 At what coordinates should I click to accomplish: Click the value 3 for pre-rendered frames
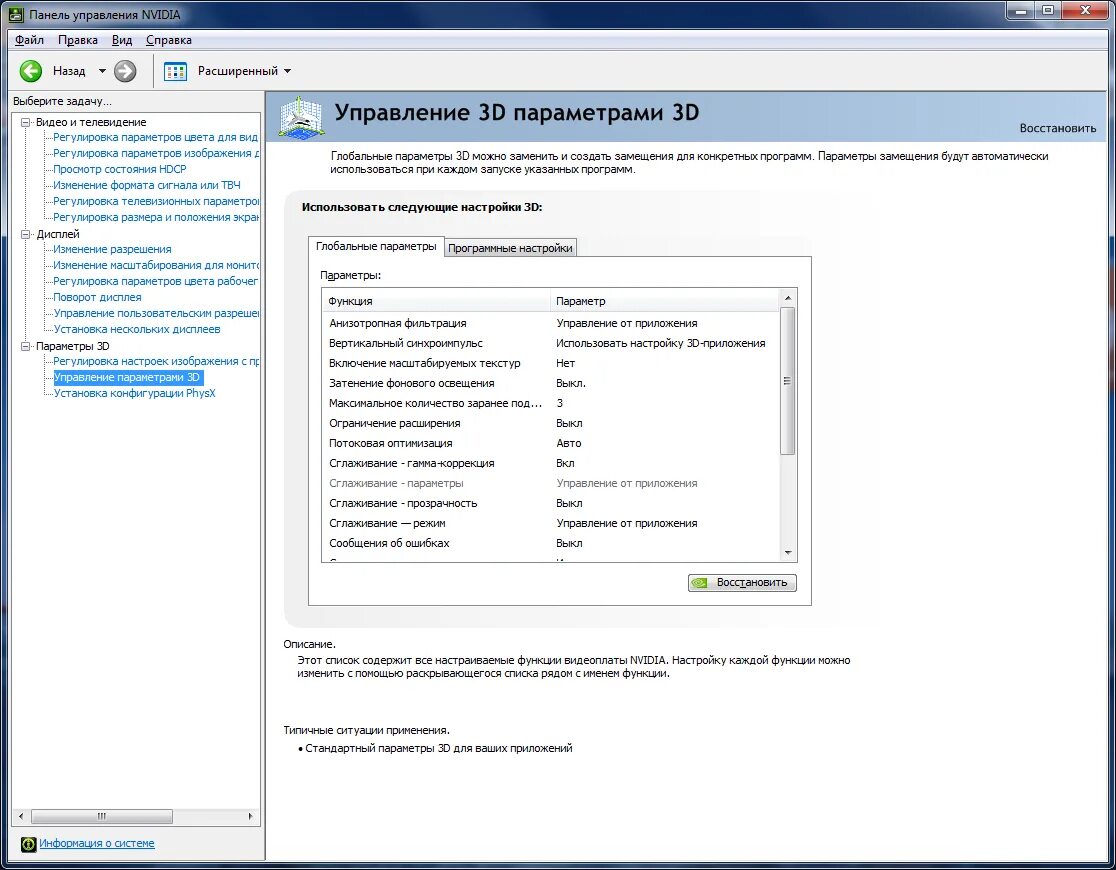click(x=559, y=403)
